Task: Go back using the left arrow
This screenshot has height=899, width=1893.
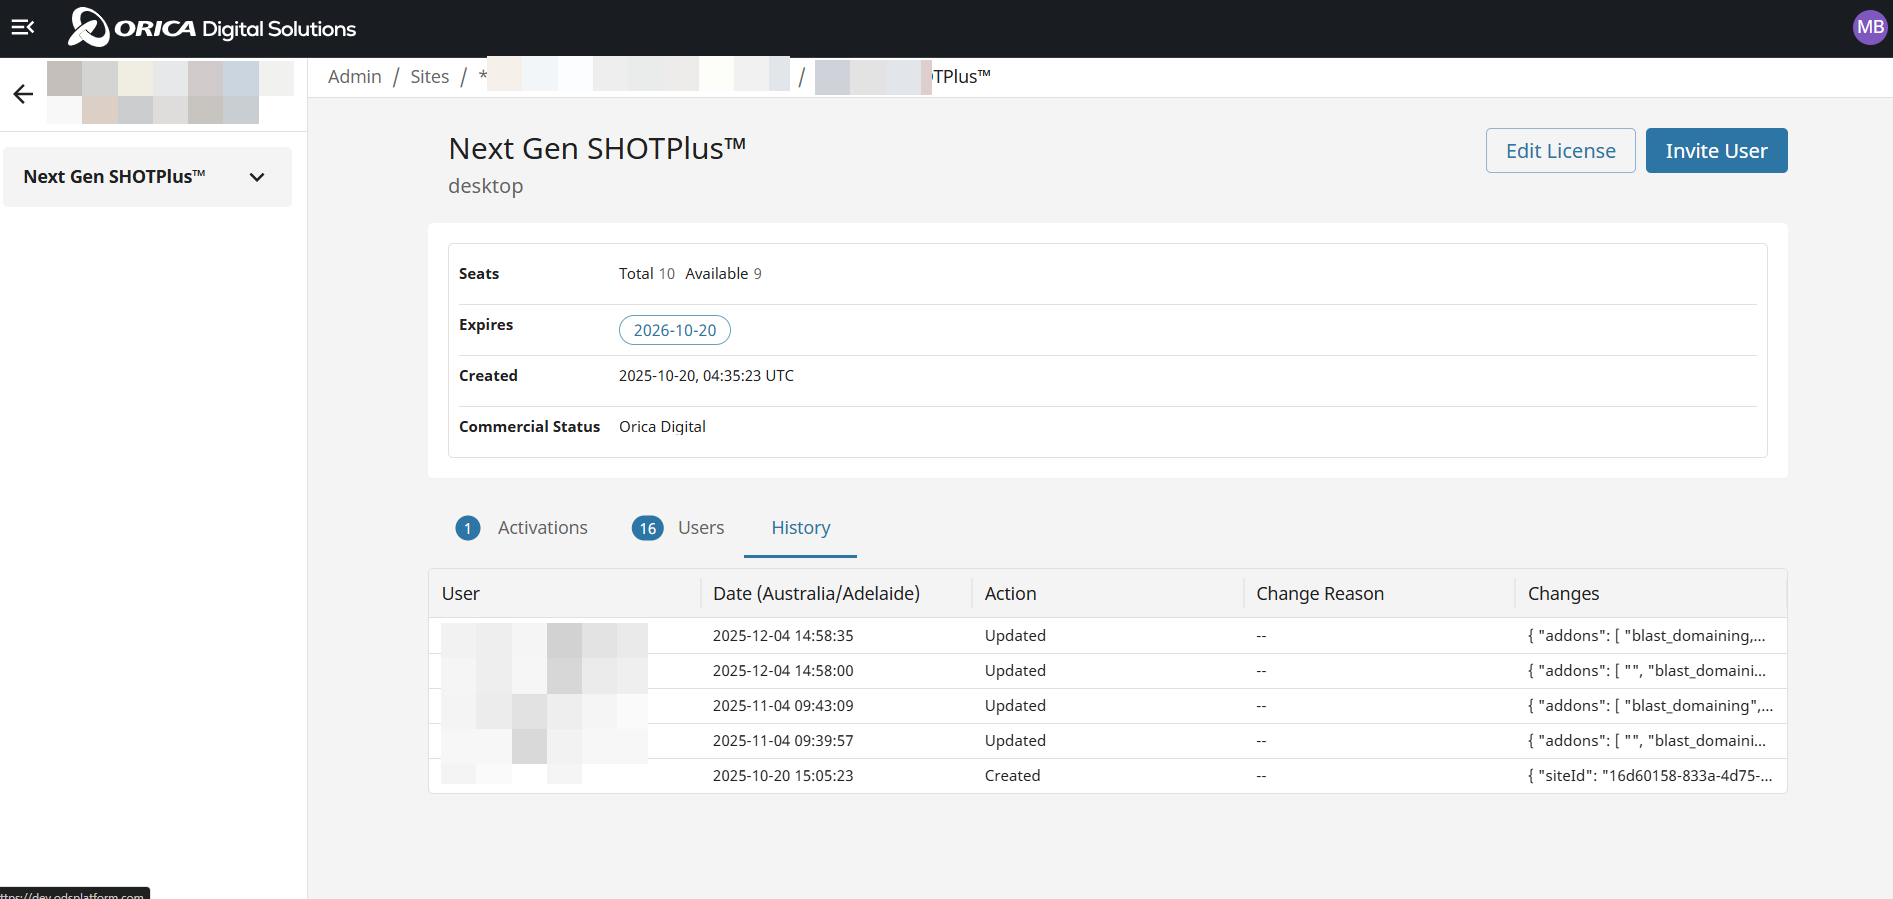Action: (23, 94)
